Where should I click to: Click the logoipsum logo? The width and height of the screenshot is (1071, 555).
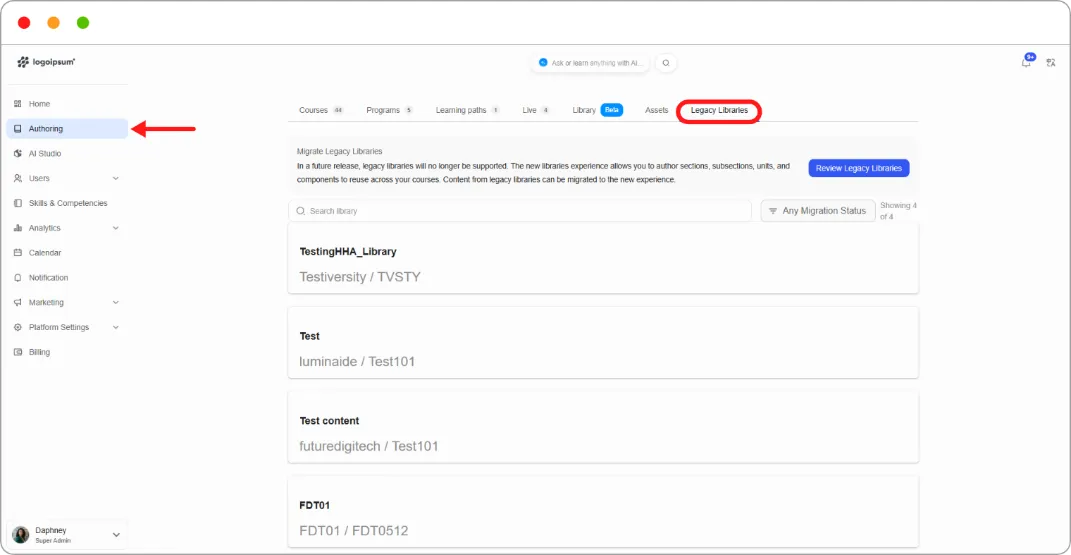(46, 62)
